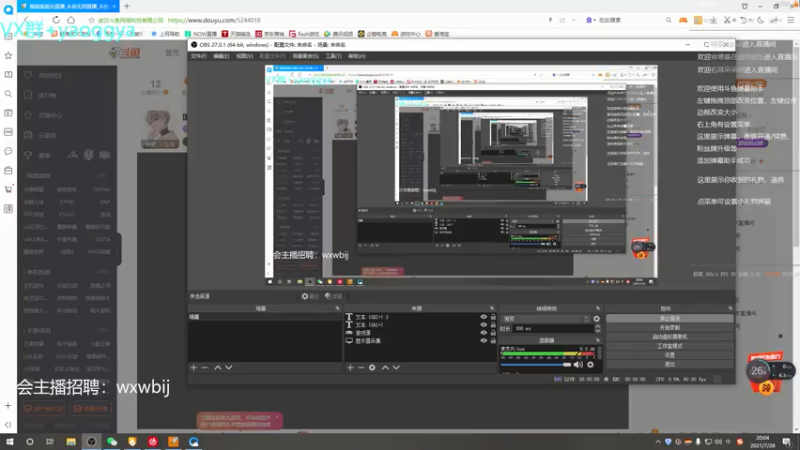Open OBS Edit menu
The image size is (800, 450).
click(221, 56)
